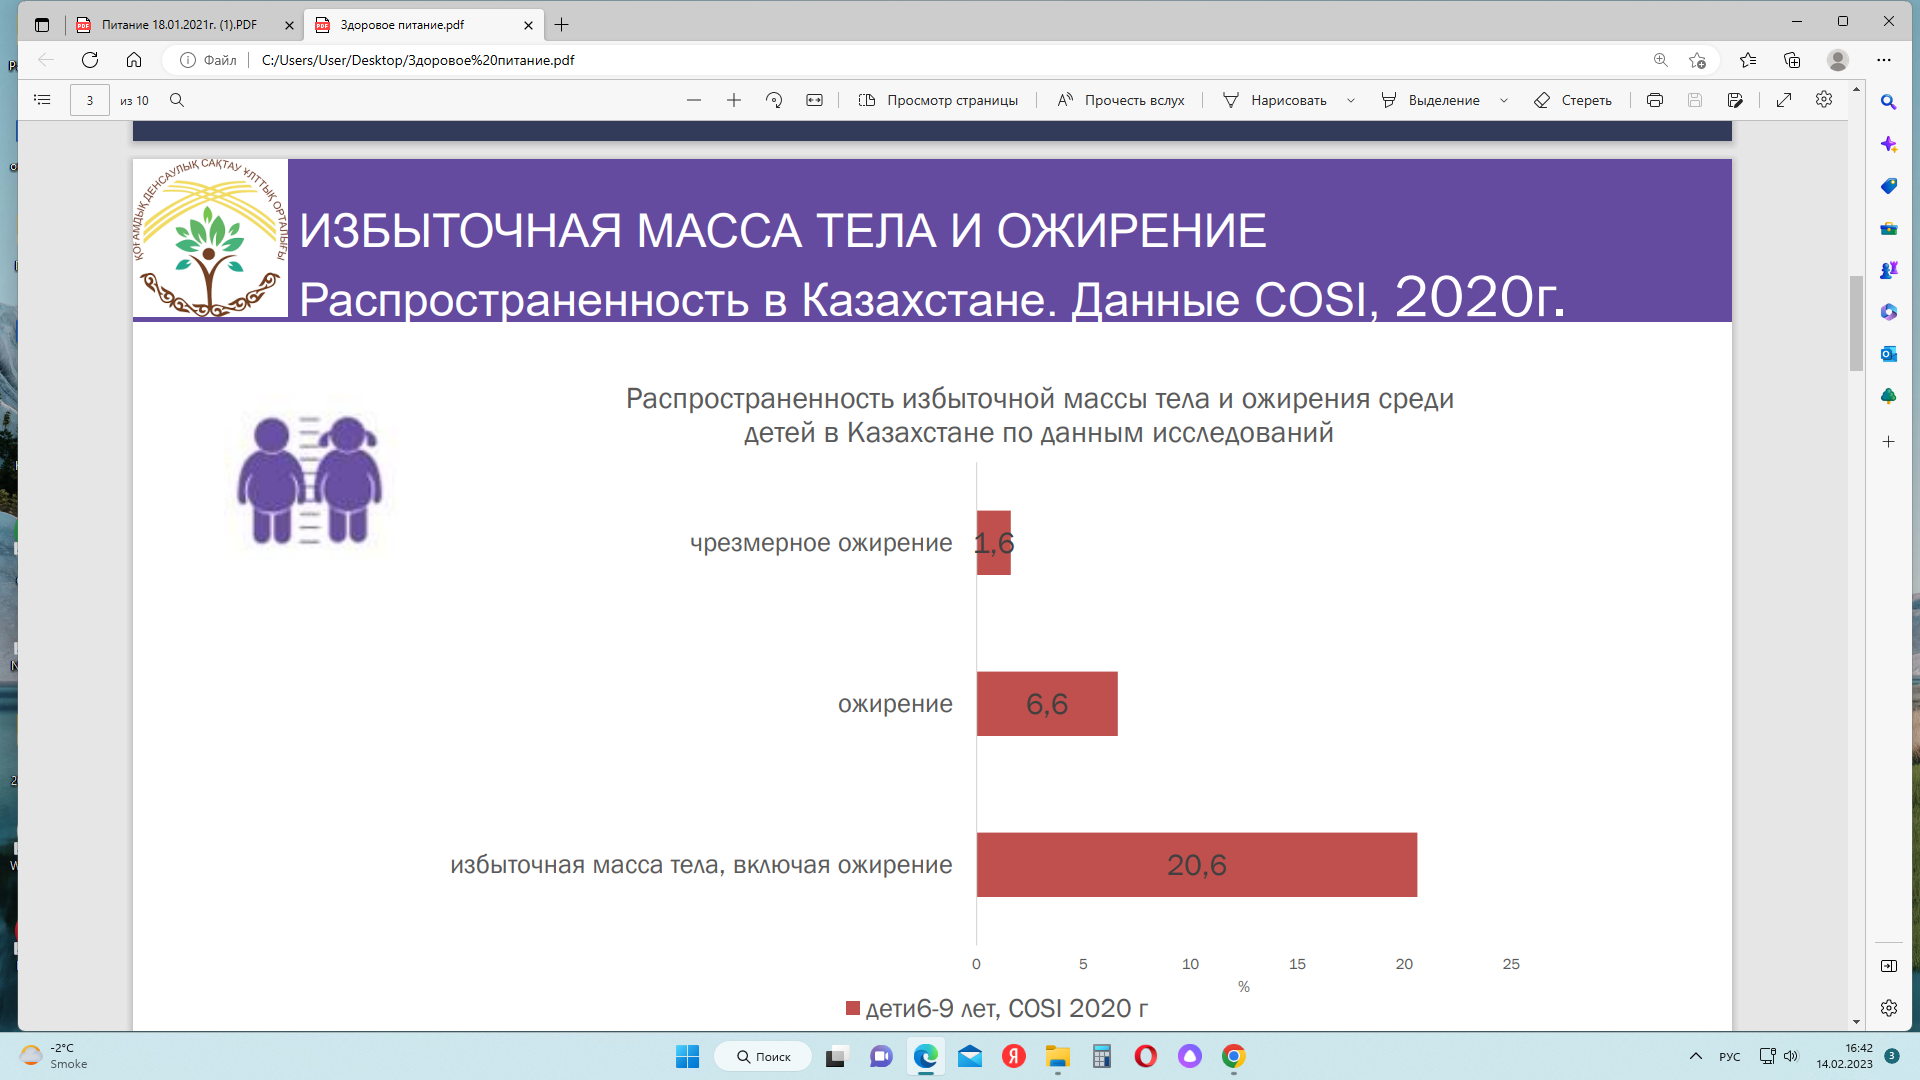Open Opera browser from taskbar

[x=1146, y=1056]
